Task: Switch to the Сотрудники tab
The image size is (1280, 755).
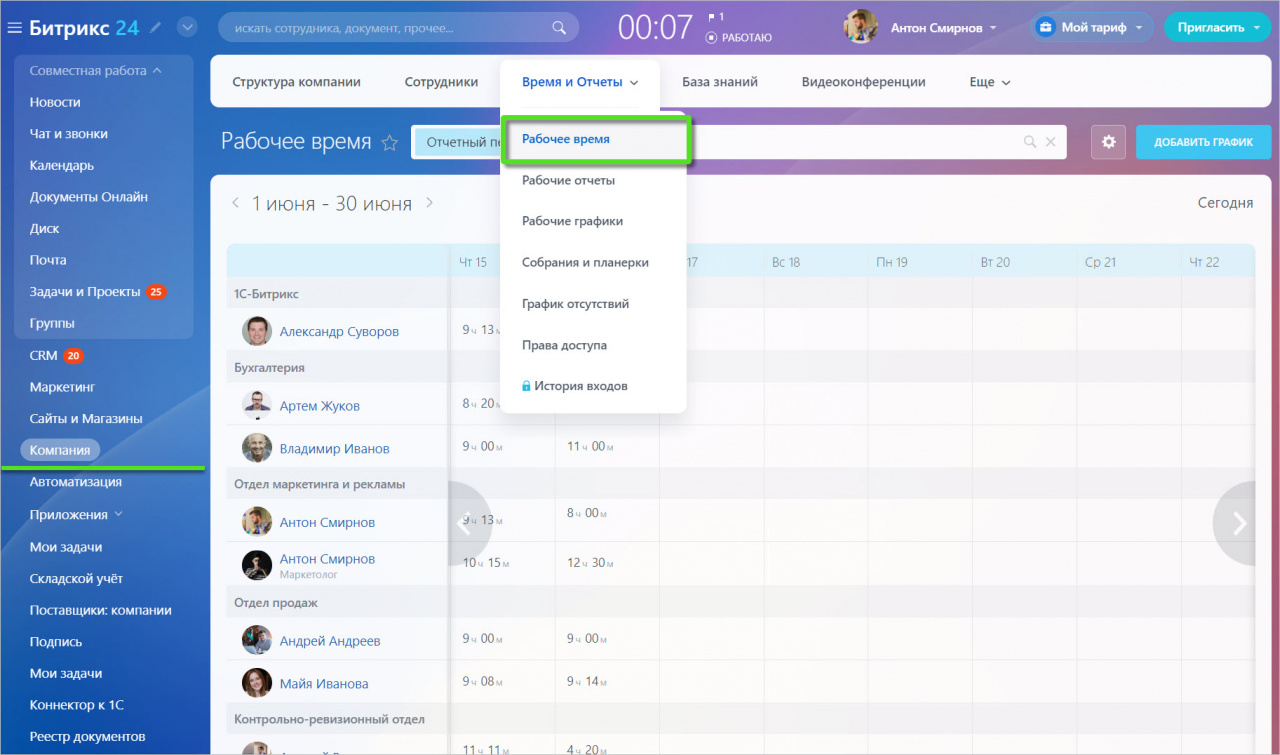Action: (441, 82)
